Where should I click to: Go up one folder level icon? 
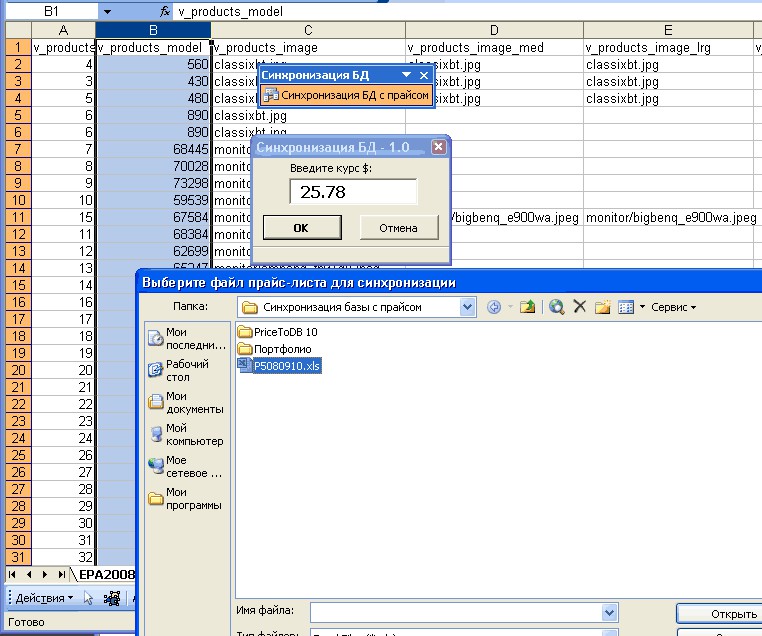(x=527, y=307)
